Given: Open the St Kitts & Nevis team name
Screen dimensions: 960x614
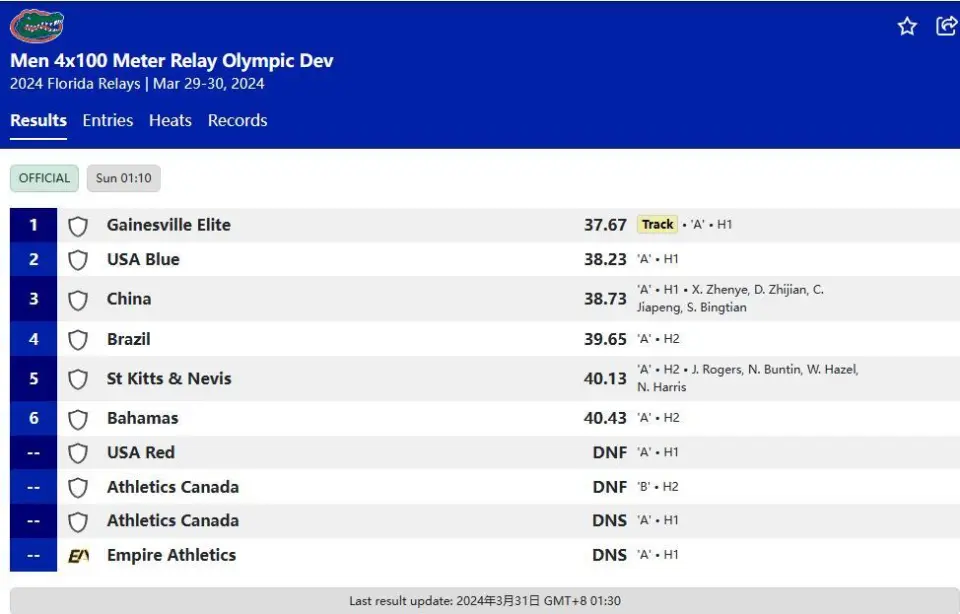Looking at the screenshot, I should click(169, 378).
